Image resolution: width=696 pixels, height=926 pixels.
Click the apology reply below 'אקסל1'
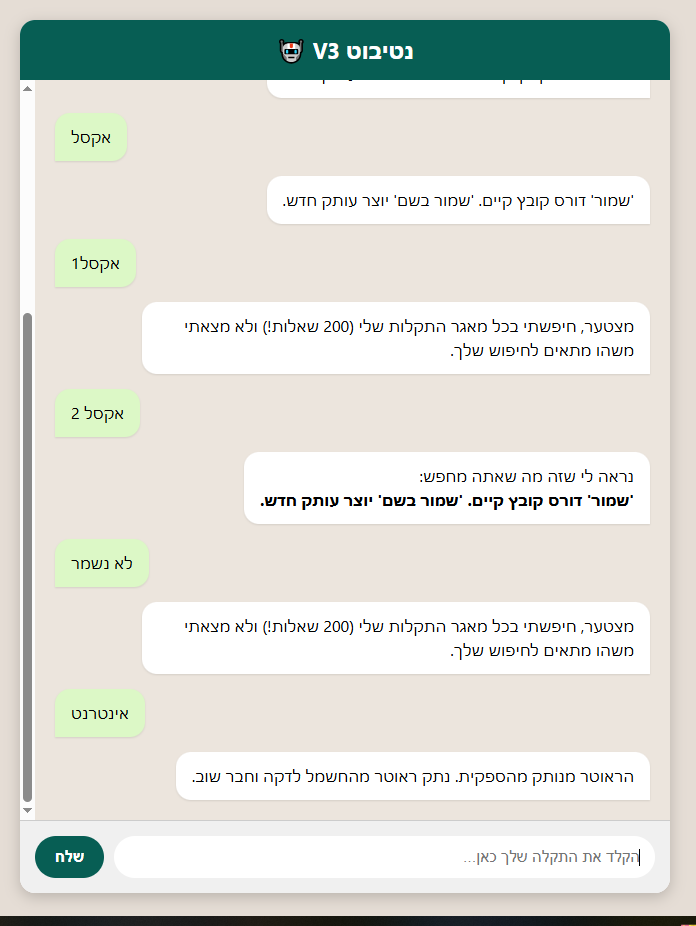396,338
